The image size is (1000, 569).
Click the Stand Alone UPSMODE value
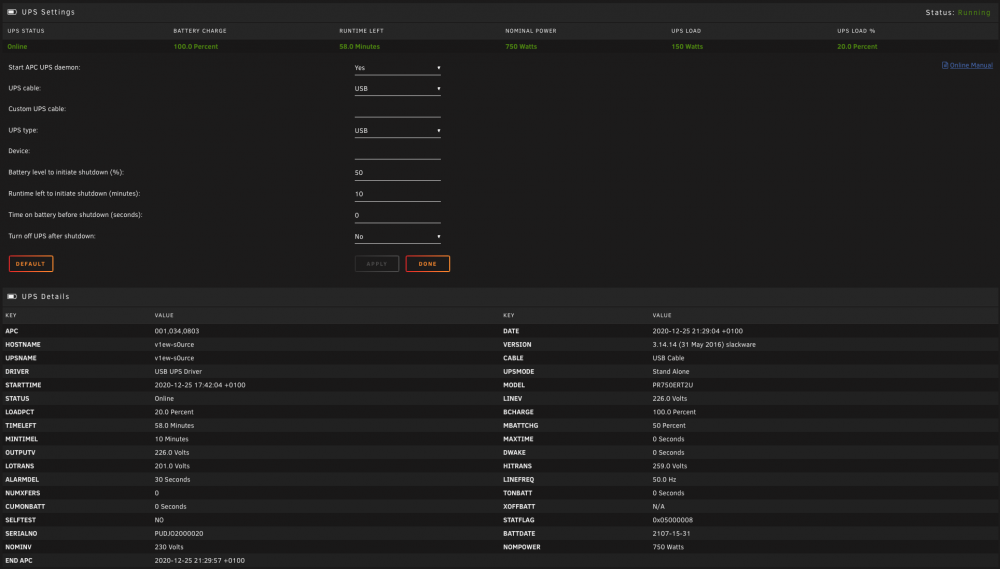(x=671, y=371)
